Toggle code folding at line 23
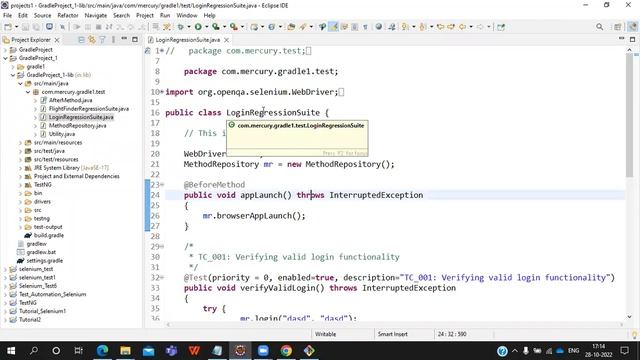This screenshot has height=360, width=640. [x=162, y=185]
